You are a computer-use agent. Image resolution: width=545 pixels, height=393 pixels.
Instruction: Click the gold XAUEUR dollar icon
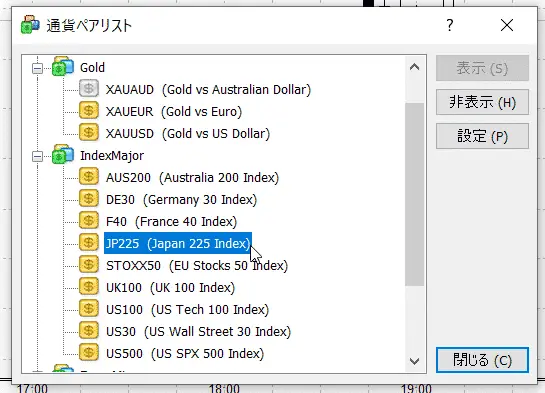tap(89, 111)
